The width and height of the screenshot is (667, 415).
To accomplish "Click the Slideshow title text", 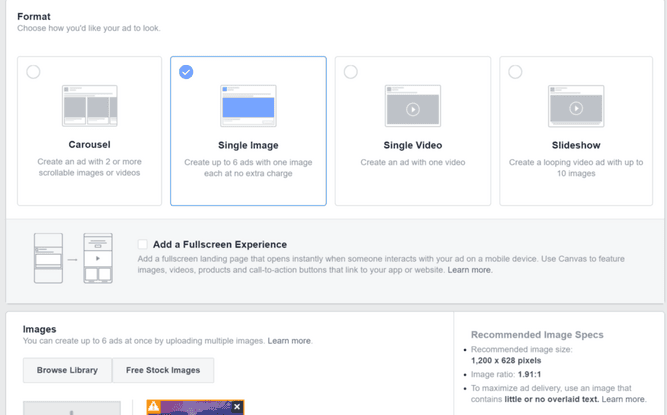I will click(576, 145).
